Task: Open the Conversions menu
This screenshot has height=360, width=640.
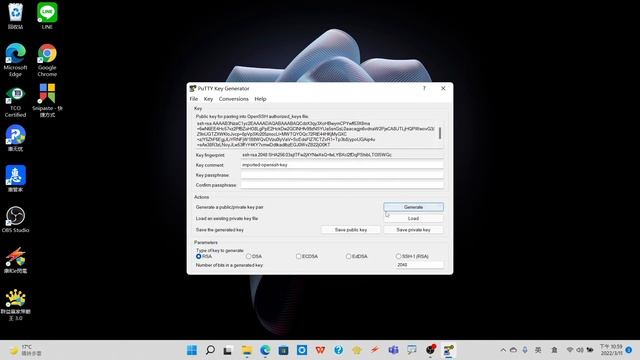Action: click(233, 99)
